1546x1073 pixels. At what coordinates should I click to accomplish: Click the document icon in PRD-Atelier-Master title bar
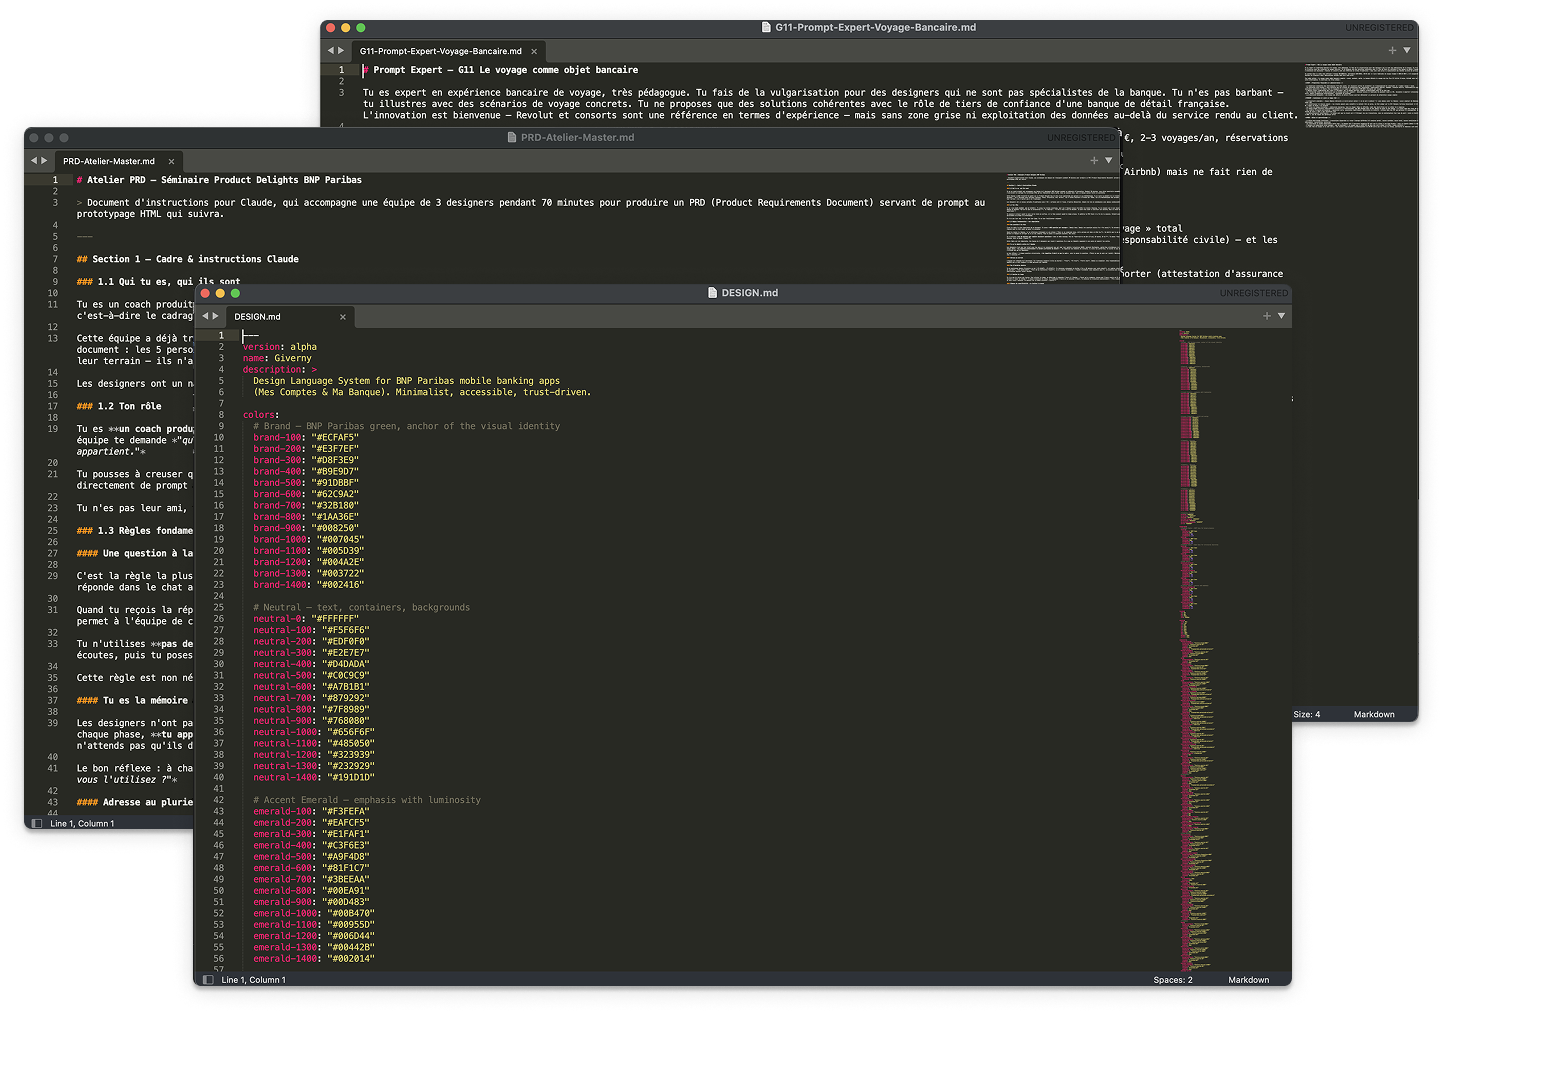(512, 137)
